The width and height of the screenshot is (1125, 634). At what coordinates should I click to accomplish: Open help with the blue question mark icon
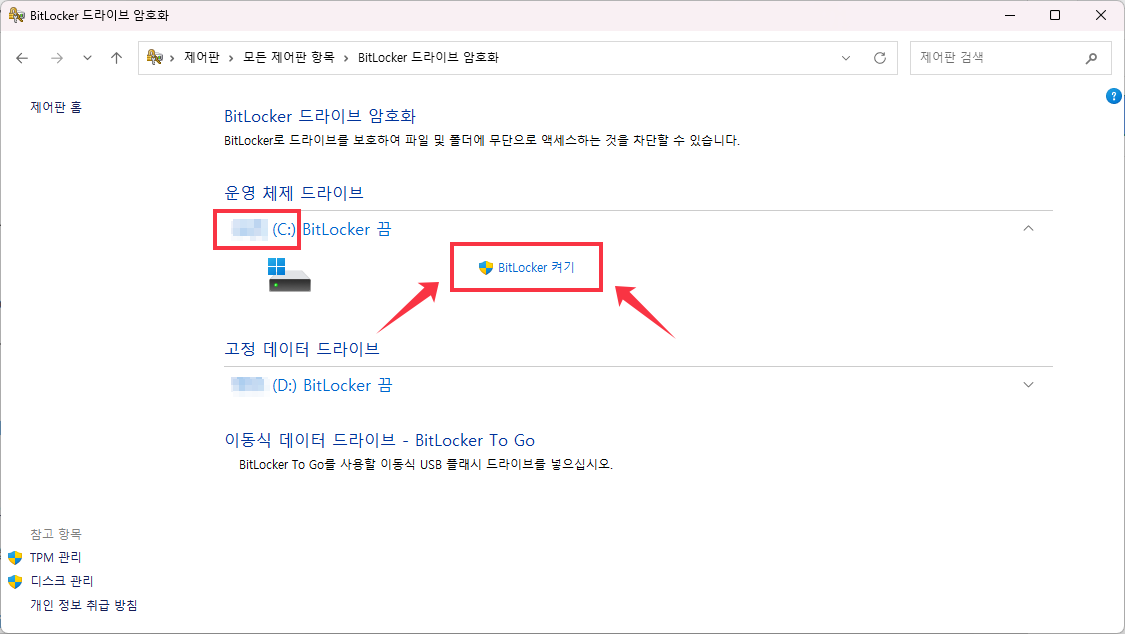(1113, 96)
